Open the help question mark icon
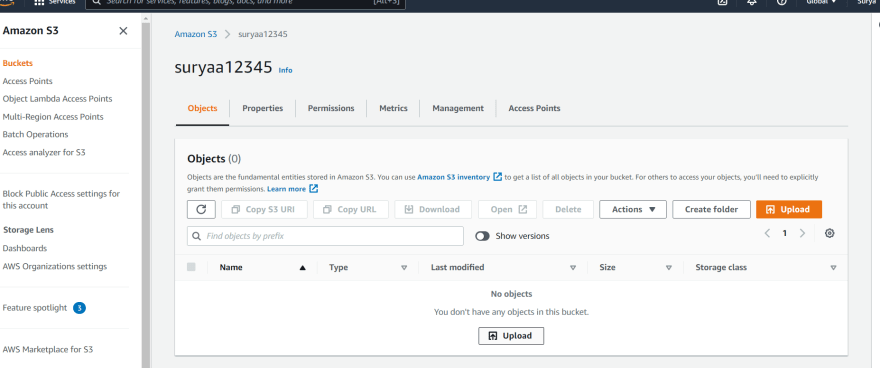The height and width of the screenshot is (368, 880). click(x=781, y=2)
